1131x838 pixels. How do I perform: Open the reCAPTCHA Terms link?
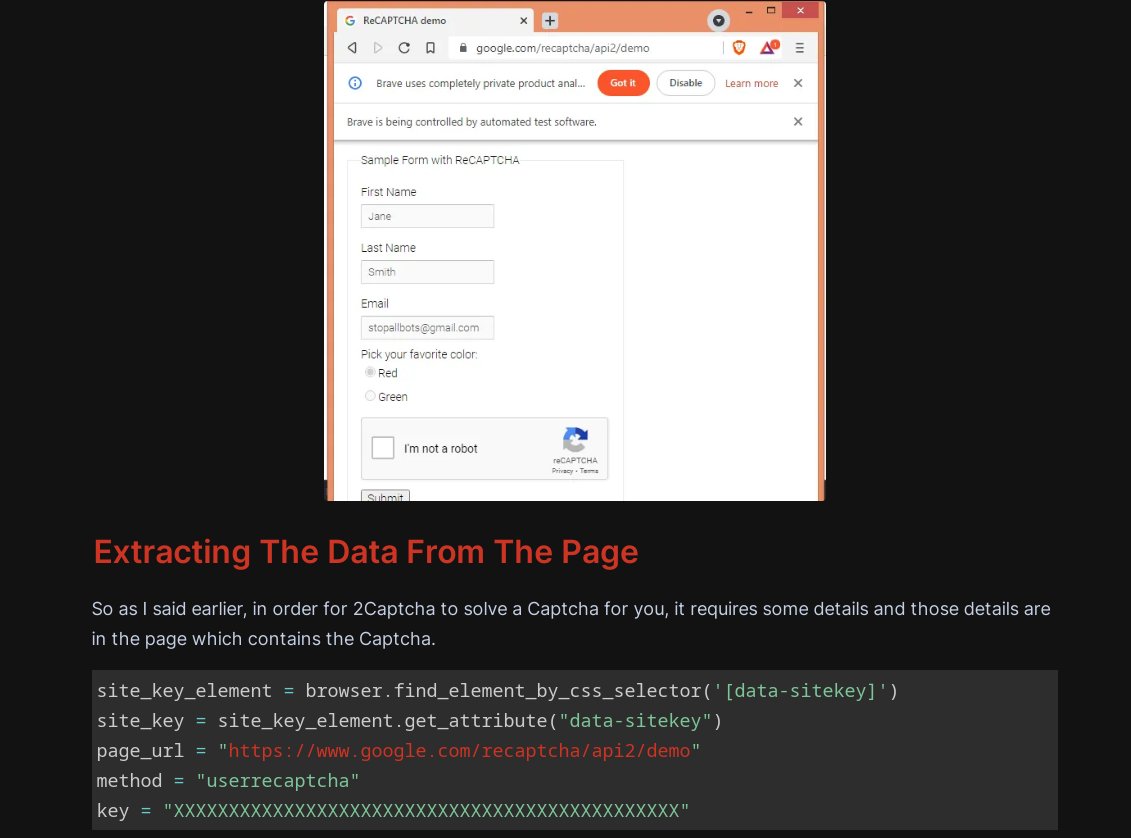[589, 471]
